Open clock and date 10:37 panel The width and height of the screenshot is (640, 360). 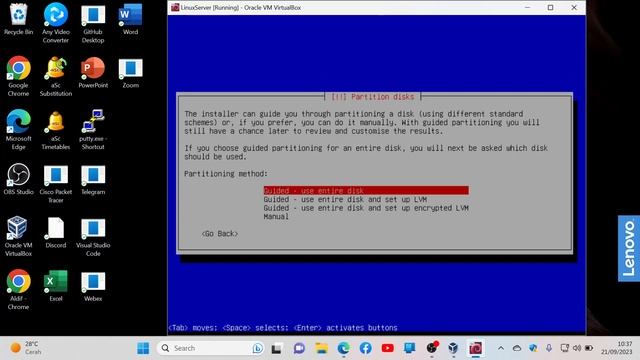(616, 348)
